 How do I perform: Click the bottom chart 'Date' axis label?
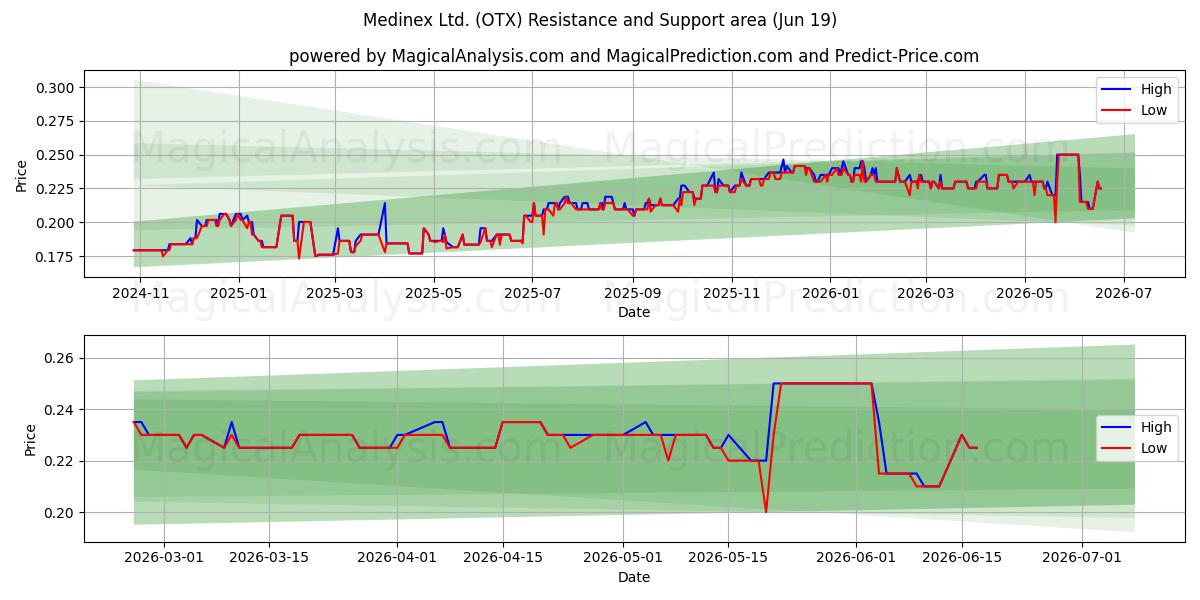634,577
